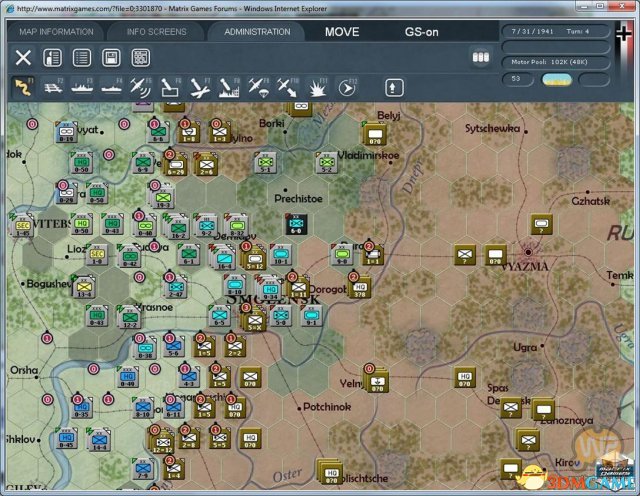The height and width of the screenshot is (496, 640).
Task: Select the black 6-0 unit near Prechistoe
Action: coord(296,224)
